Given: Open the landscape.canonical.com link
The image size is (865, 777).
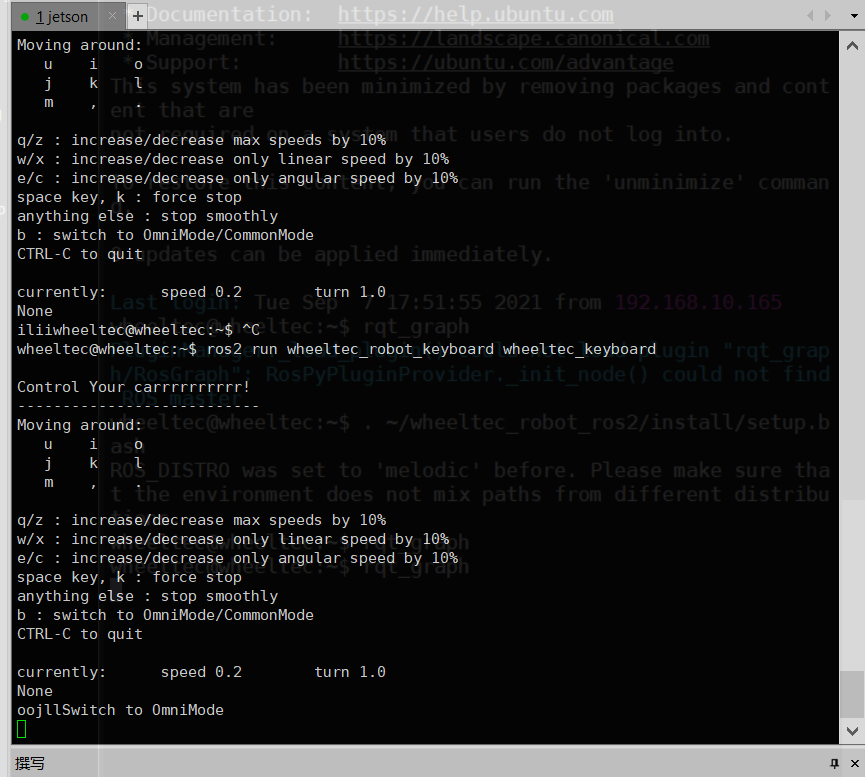Looking at the screenshot, I should click(x=524, y=39).
